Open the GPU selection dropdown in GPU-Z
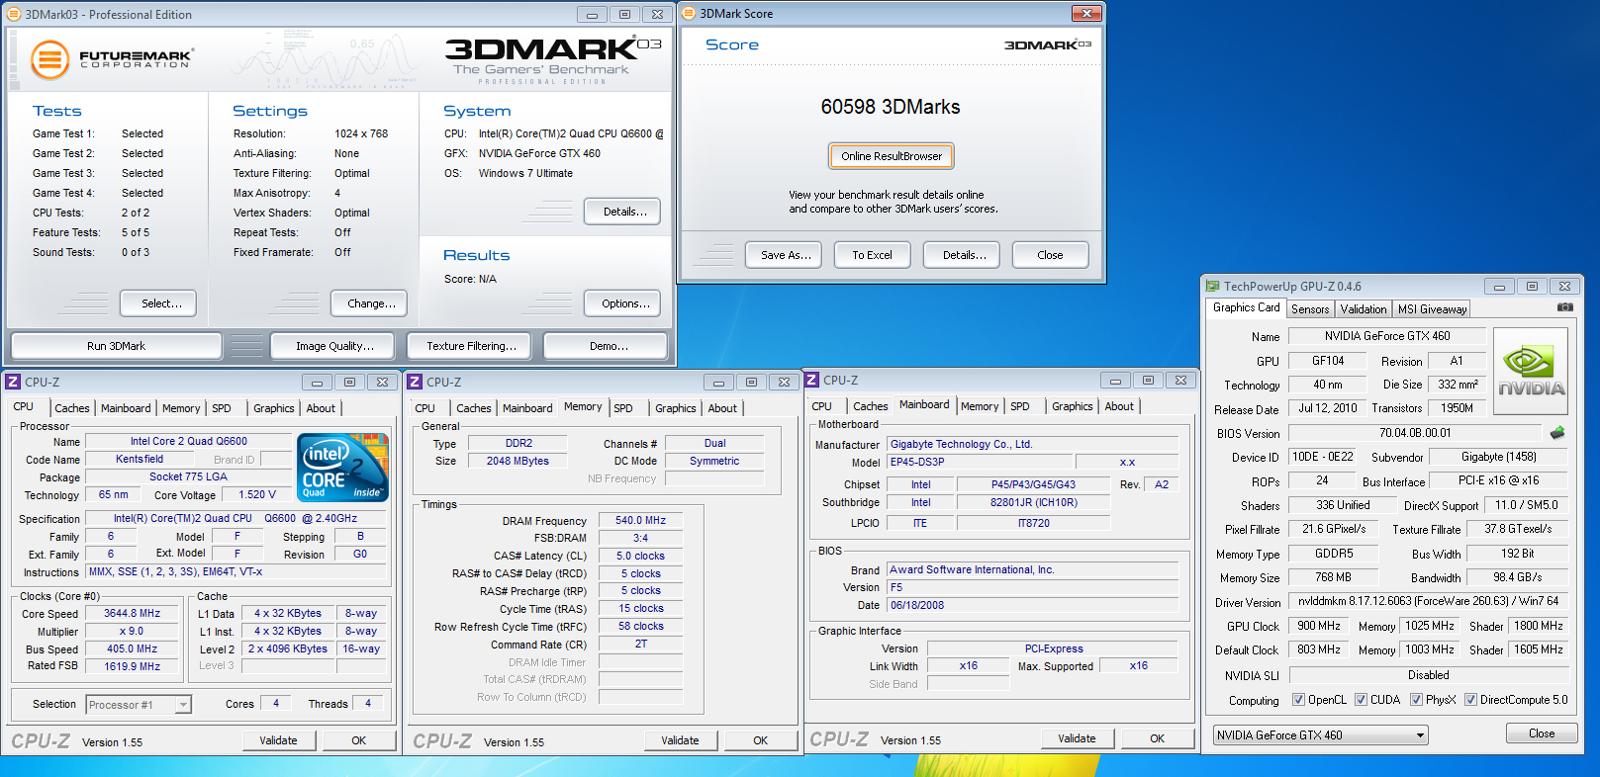Image resolution: width=1600 pixels, height=777 pixels. 1320,735
